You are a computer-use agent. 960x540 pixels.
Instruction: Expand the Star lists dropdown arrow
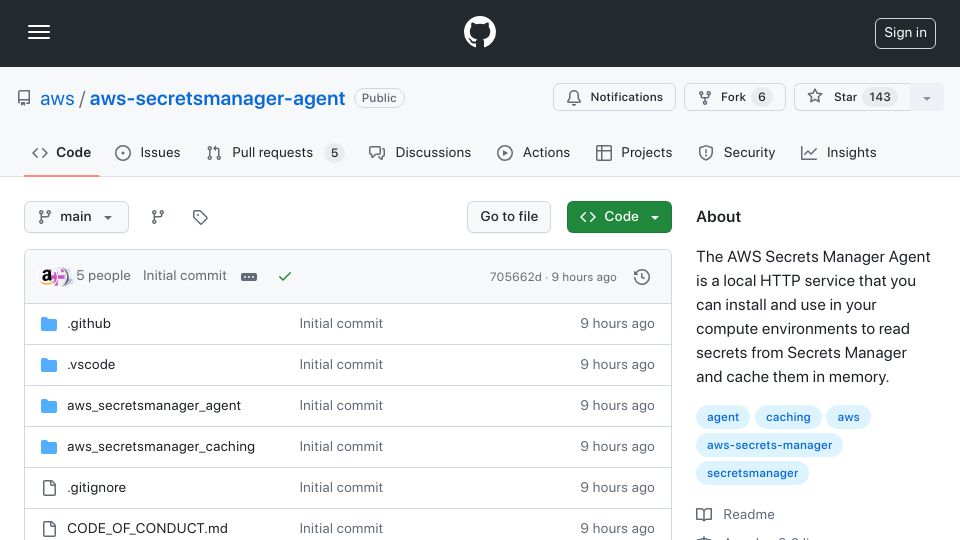click(x=927, y=97)
